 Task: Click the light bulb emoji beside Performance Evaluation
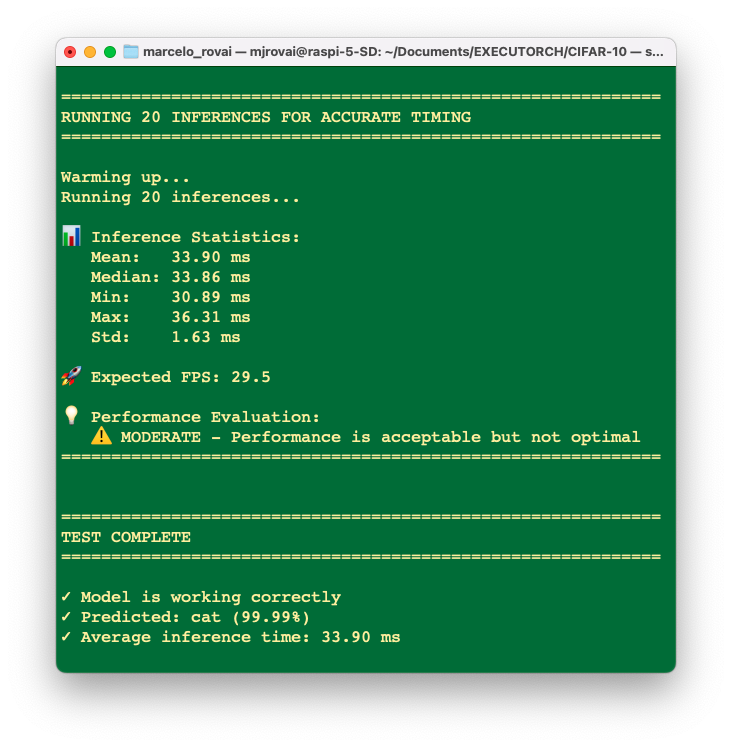71,416
